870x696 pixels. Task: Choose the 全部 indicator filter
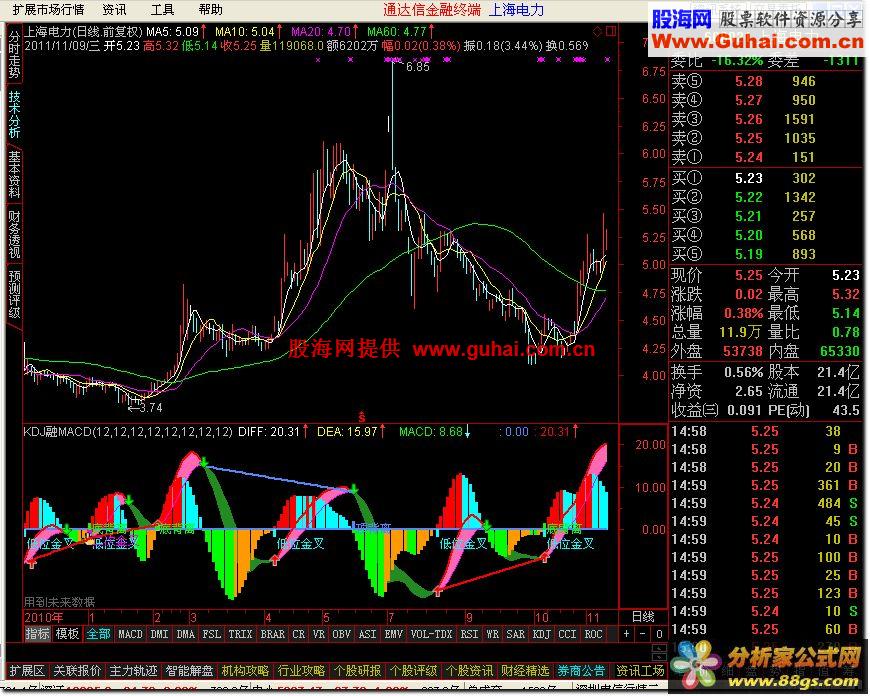98,634
